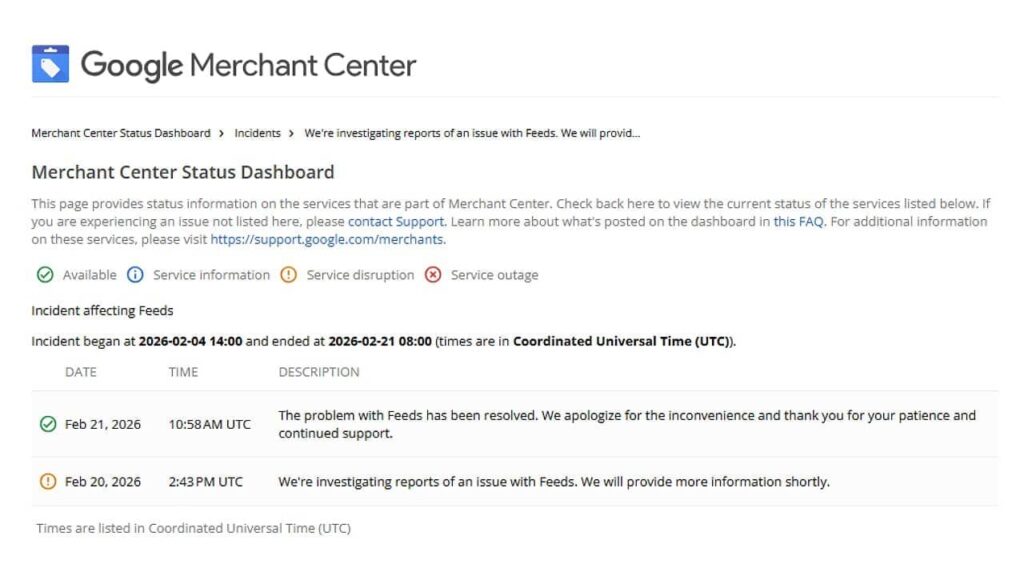Click the red Service outage icon
This screenshot has height=576, width=1024.
click(x=434, y=274)
